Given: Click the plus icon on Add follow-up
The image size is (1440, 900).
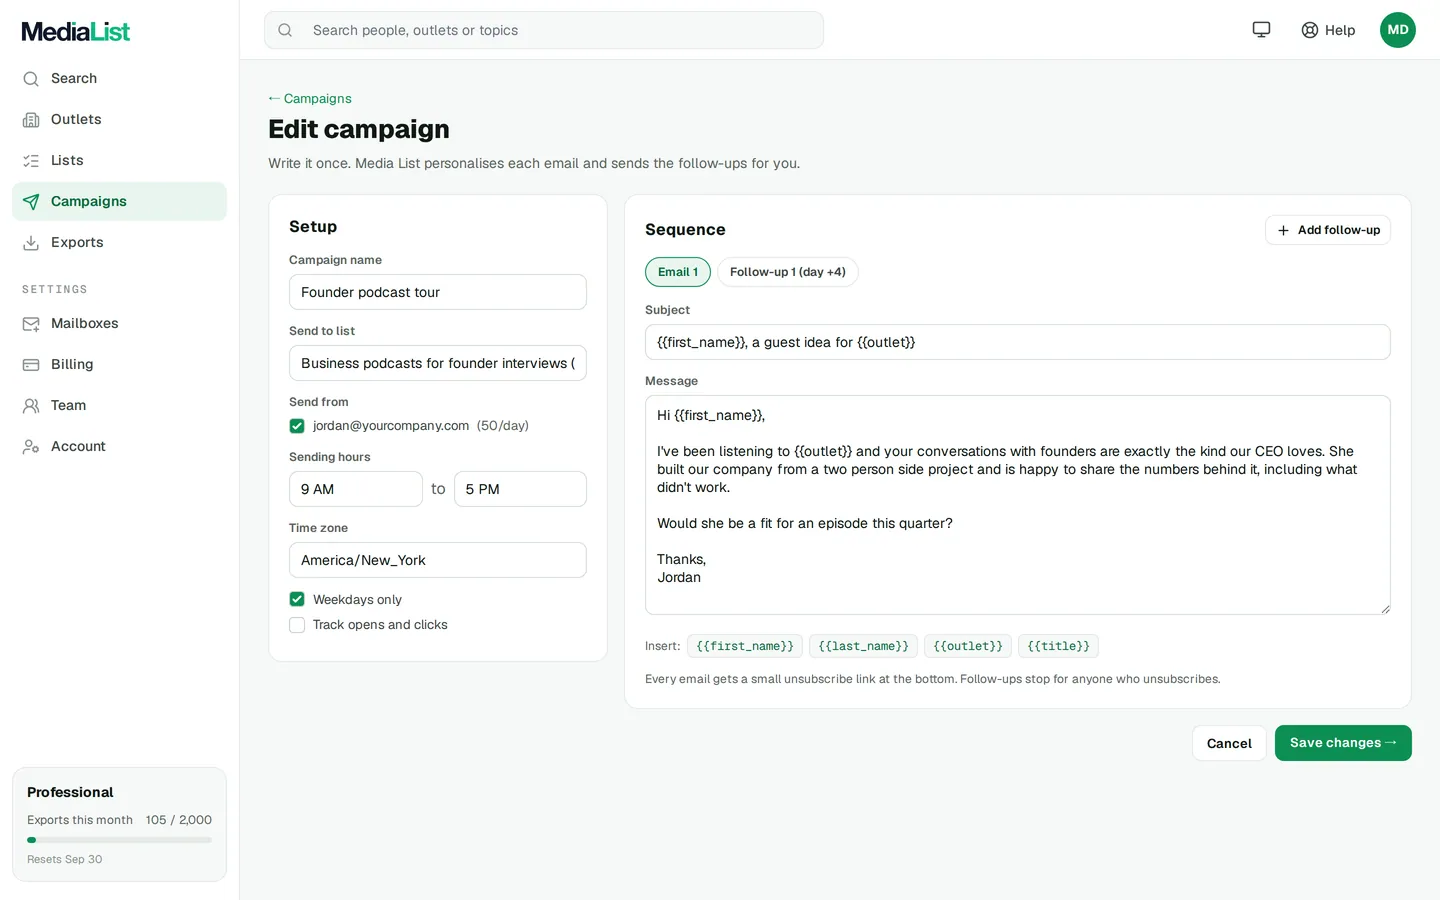Looking at the screenshot, I should [x=1283, y=230].
